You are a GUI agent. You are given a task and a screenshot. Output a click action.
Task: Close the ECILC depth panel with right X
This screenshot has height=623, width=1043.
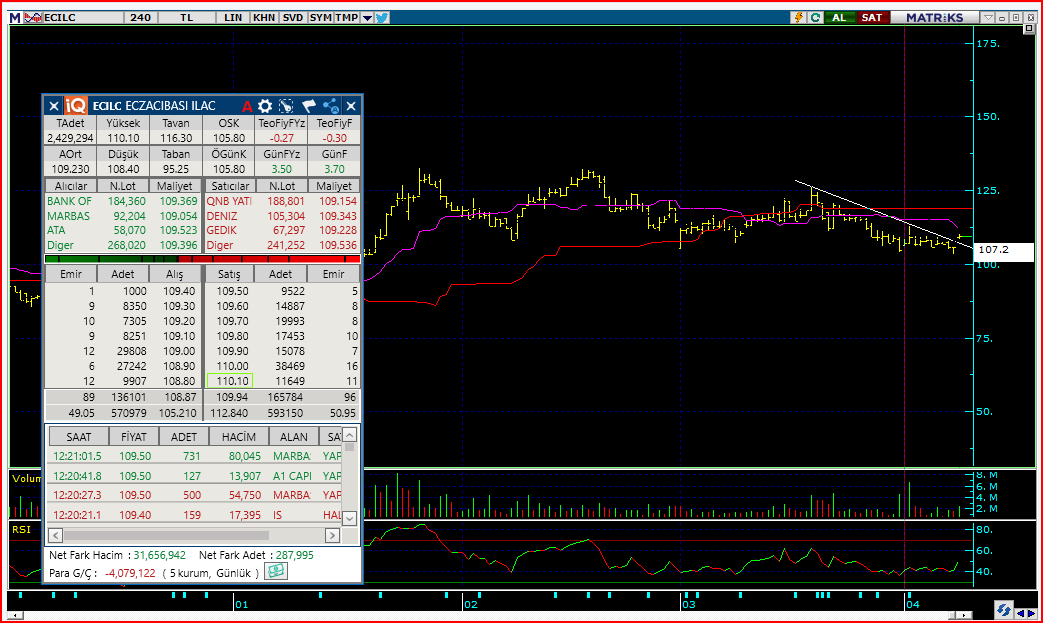351,106
